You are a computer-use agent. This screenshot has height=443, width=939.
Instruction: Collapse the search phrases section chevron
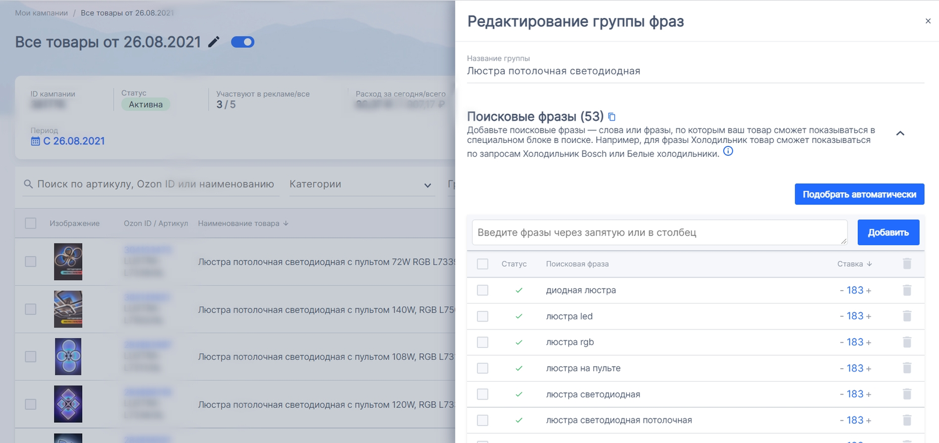[x=899, y=133]
